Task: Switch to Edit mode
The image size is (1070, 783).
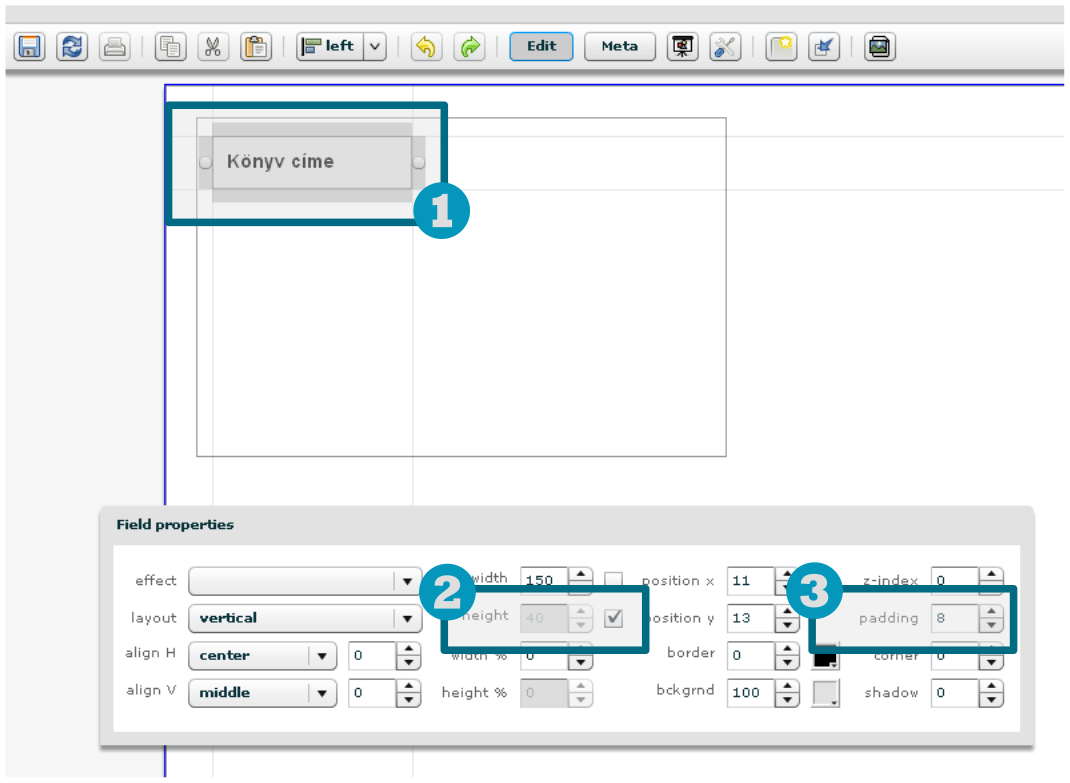Action: pyautogui.click(x=541, y=47)
